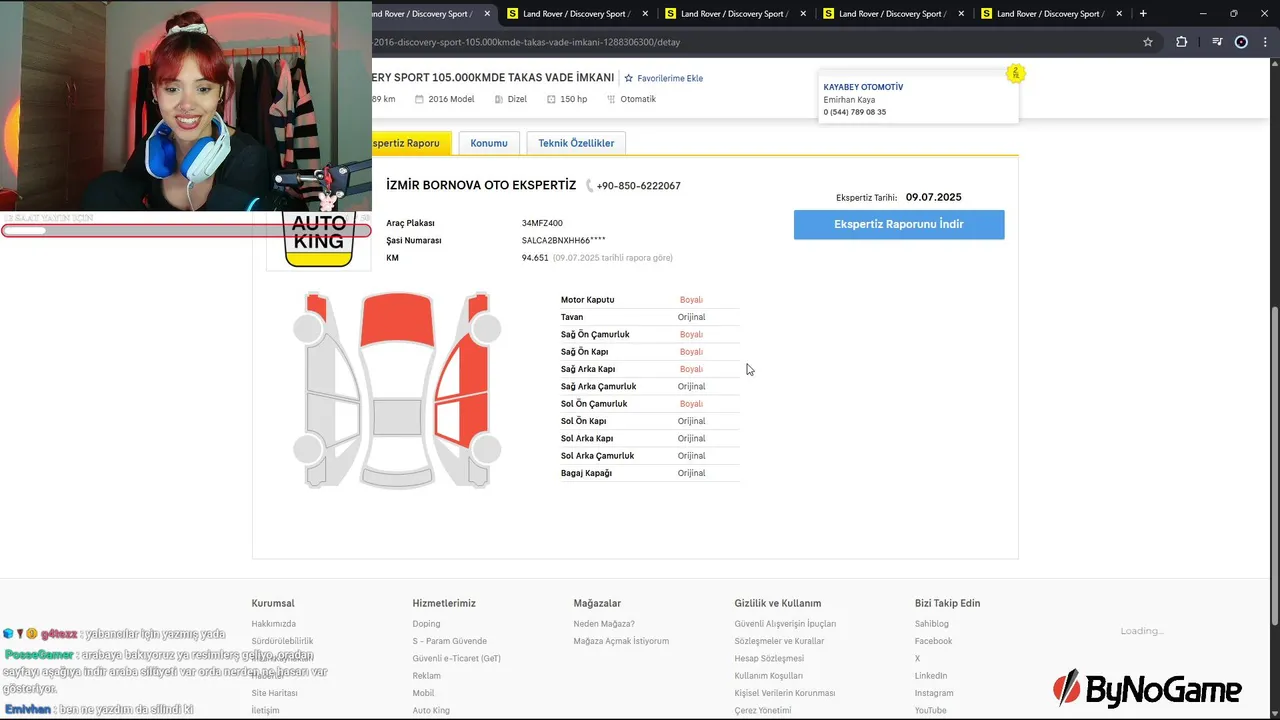Click the Tavan row Orijinal status

click(x=691, y=317)
